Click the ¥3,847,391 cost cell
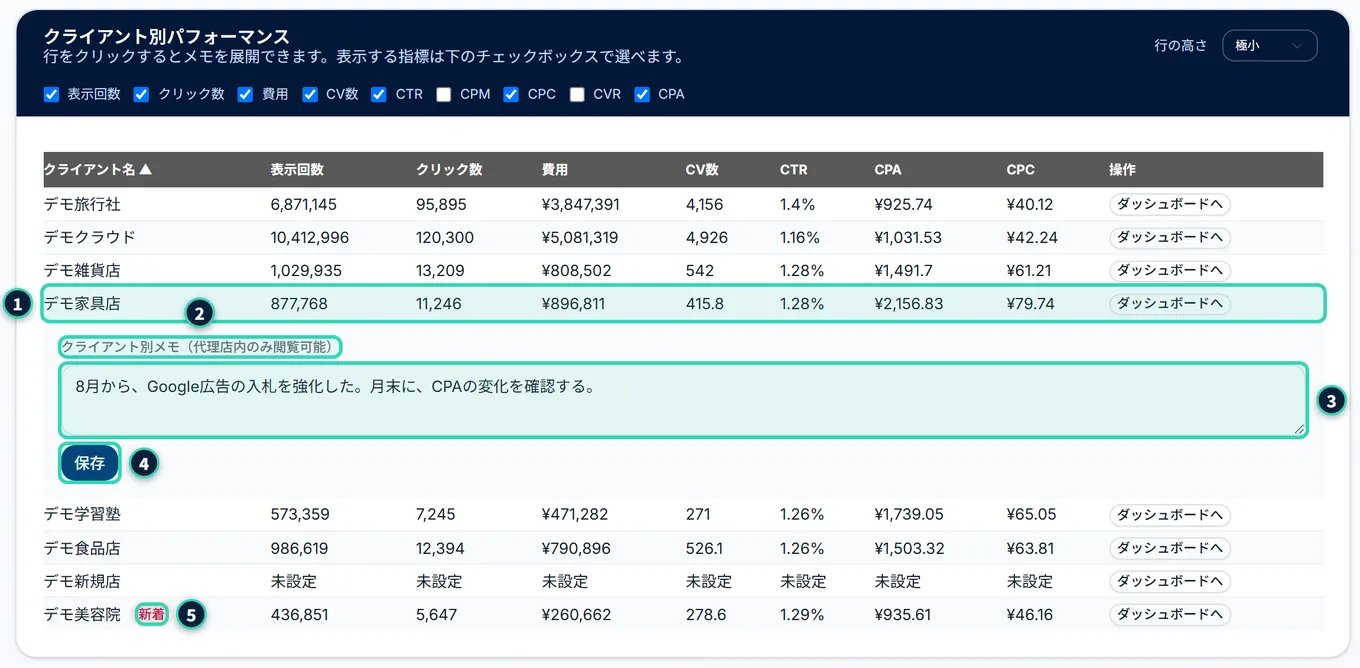The image size is (1360, 668). pyautogui.click(x=581, y=204)
